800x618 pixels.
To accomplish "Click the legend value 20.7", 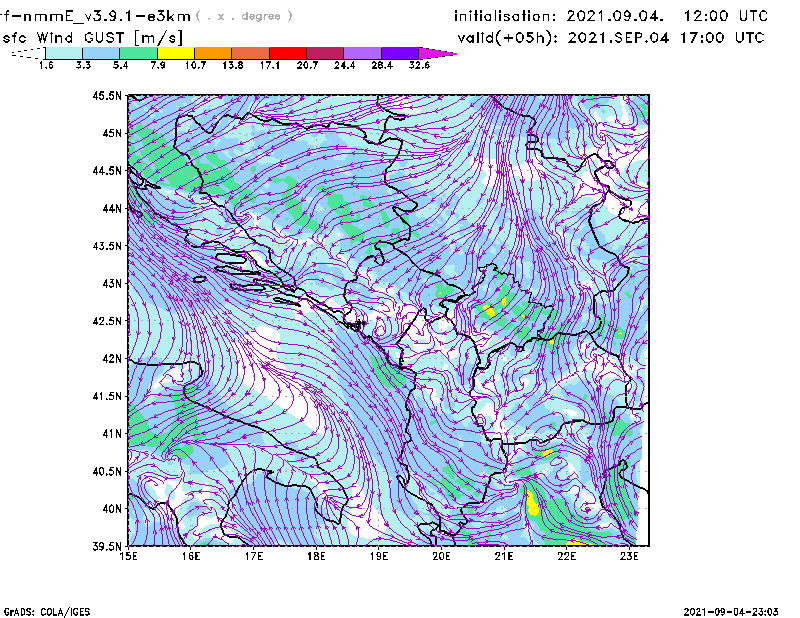I will coord(307,65).
